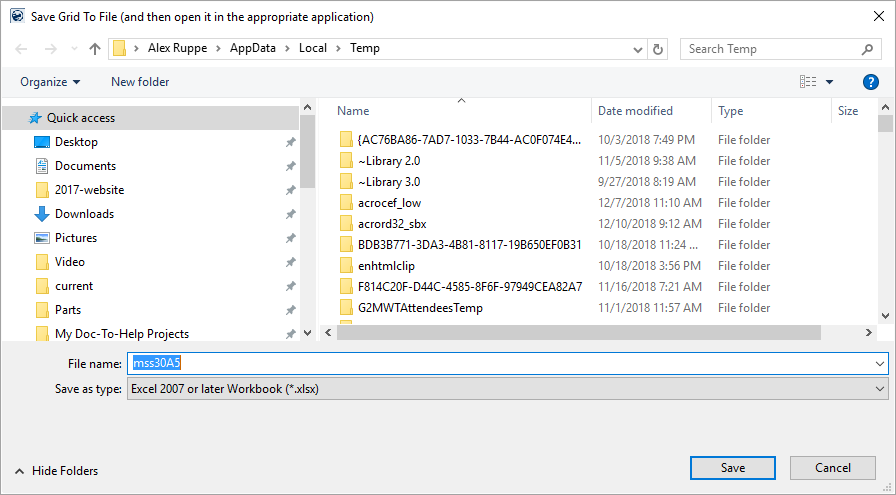896x495 pixels.
Task: Open the Organize menu
Action: (x=50, y=82)
